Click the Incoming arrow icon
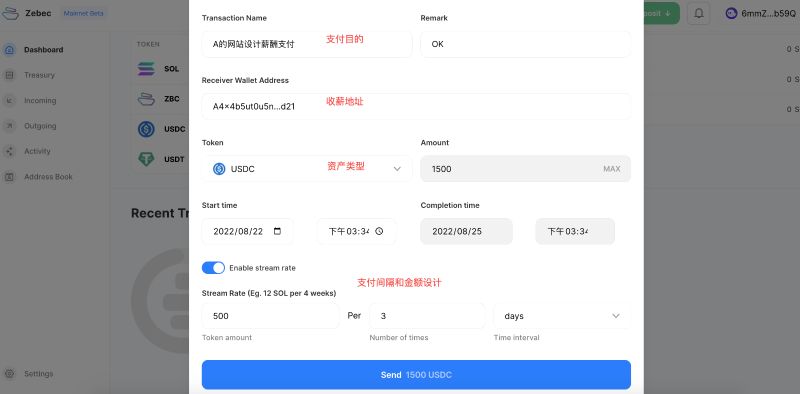The width and height of the screenshot is (800, 394). coord(9,101)
